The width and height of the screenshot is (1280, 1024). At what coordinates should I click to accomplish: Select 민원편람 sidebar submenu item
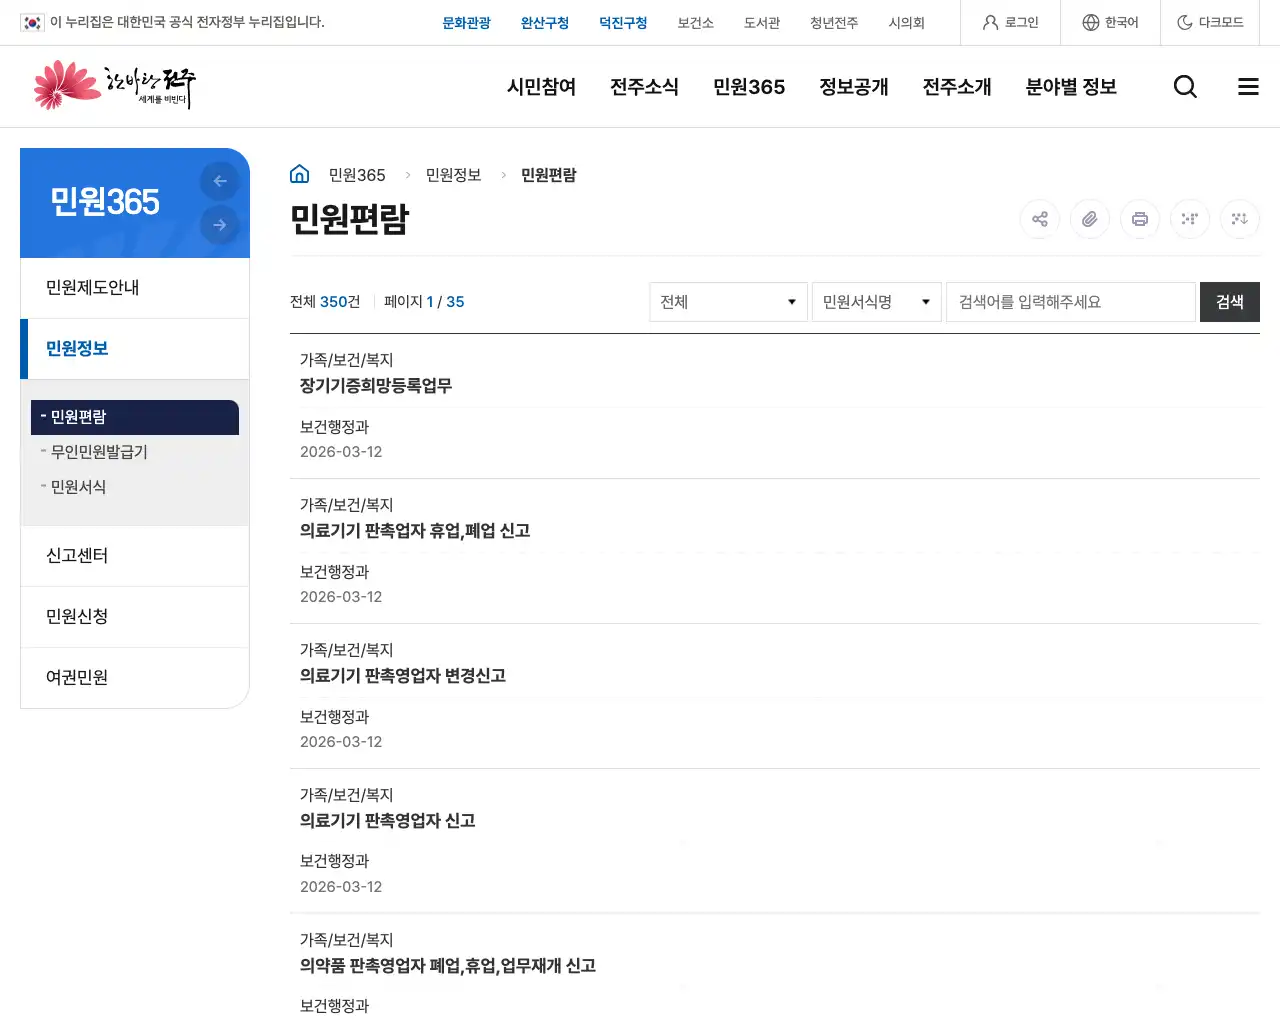(x=135, y=417)
